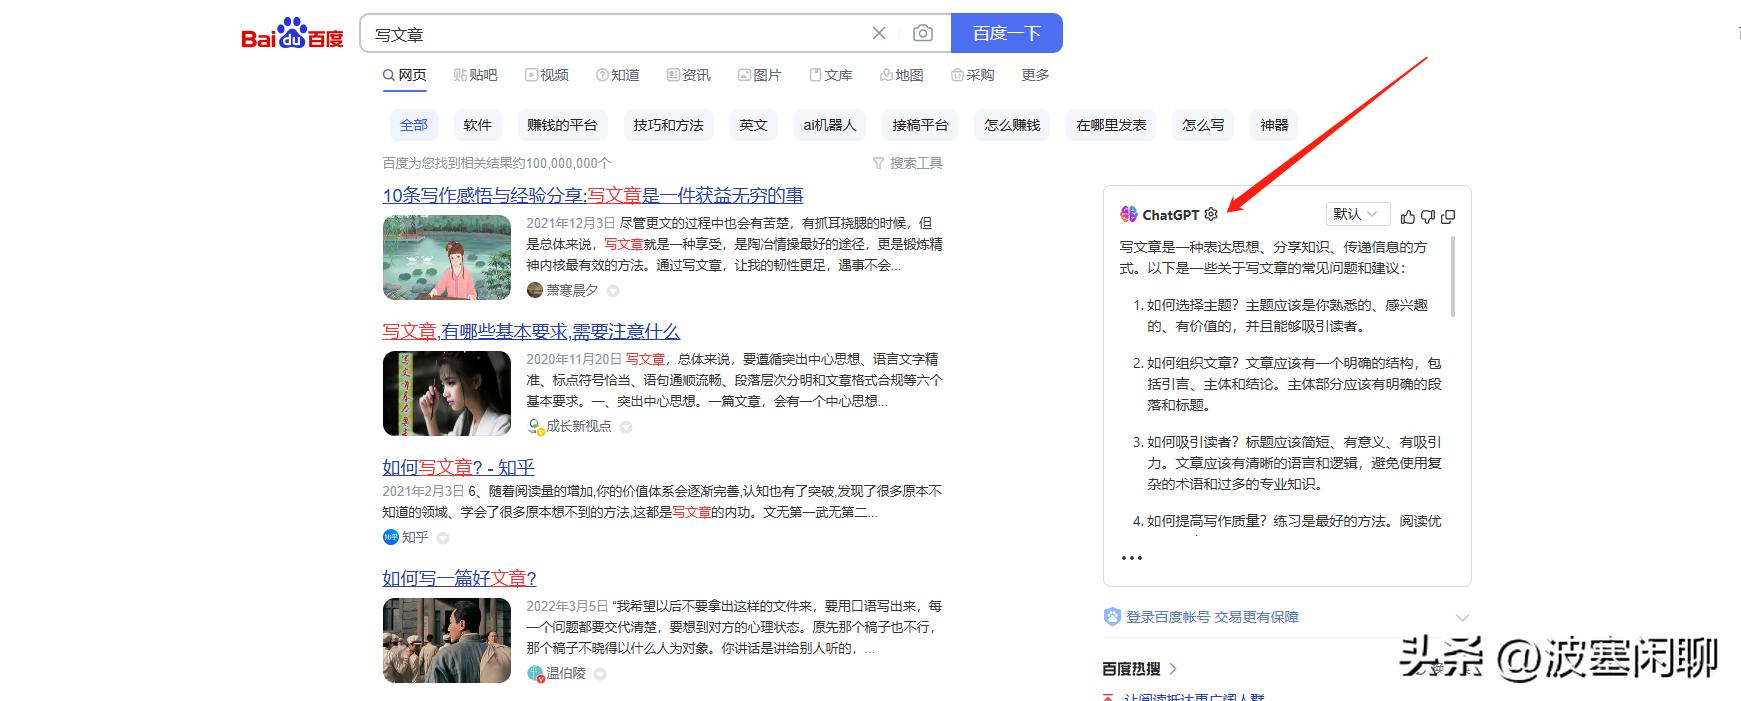Click 登录百度帐号 交易更有保障
This screenshot has width=1741, height=701.
[1212, 617]
